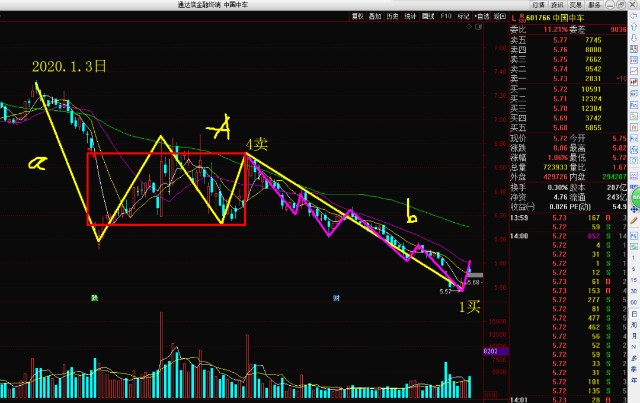640x403 pixels.
Task: Click the 外盘 429726 value
Action: coord(556,177)
